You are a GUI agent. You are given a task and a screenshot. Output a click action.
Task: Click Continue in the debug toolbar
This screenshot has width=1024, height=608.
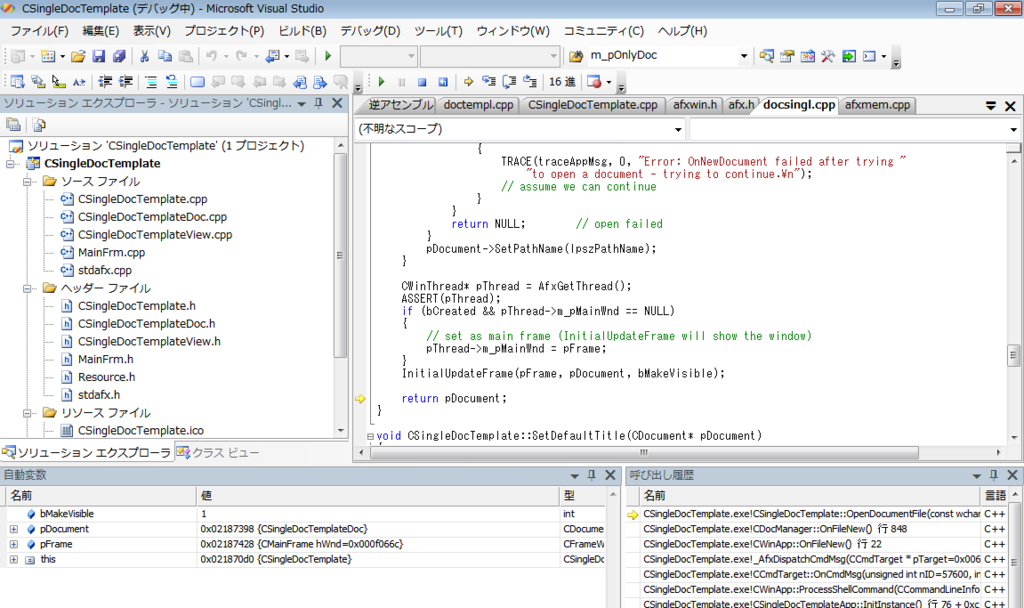(381, 82)
